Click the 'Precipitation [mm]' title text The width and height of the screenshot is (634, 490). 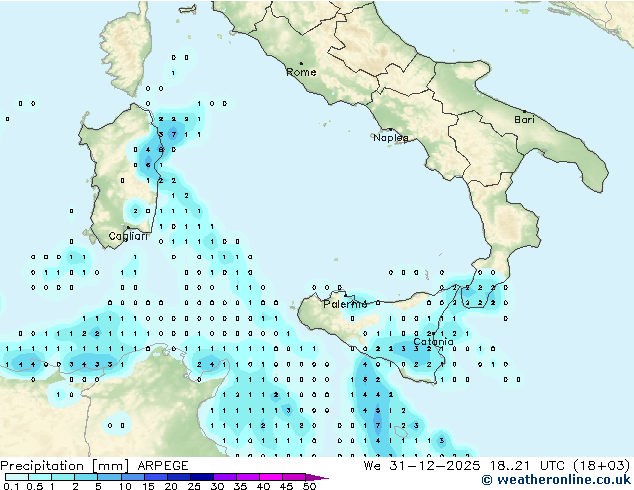coord(65,466)
